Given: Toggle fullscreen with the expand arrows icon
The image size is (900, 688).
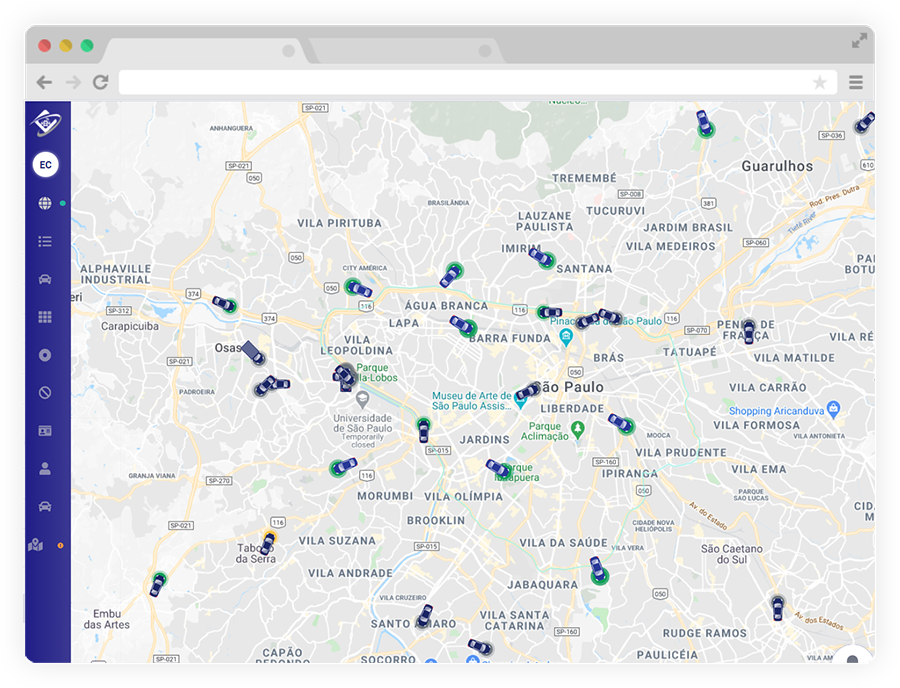Looking at the screenshot, I should click(859, 41).
